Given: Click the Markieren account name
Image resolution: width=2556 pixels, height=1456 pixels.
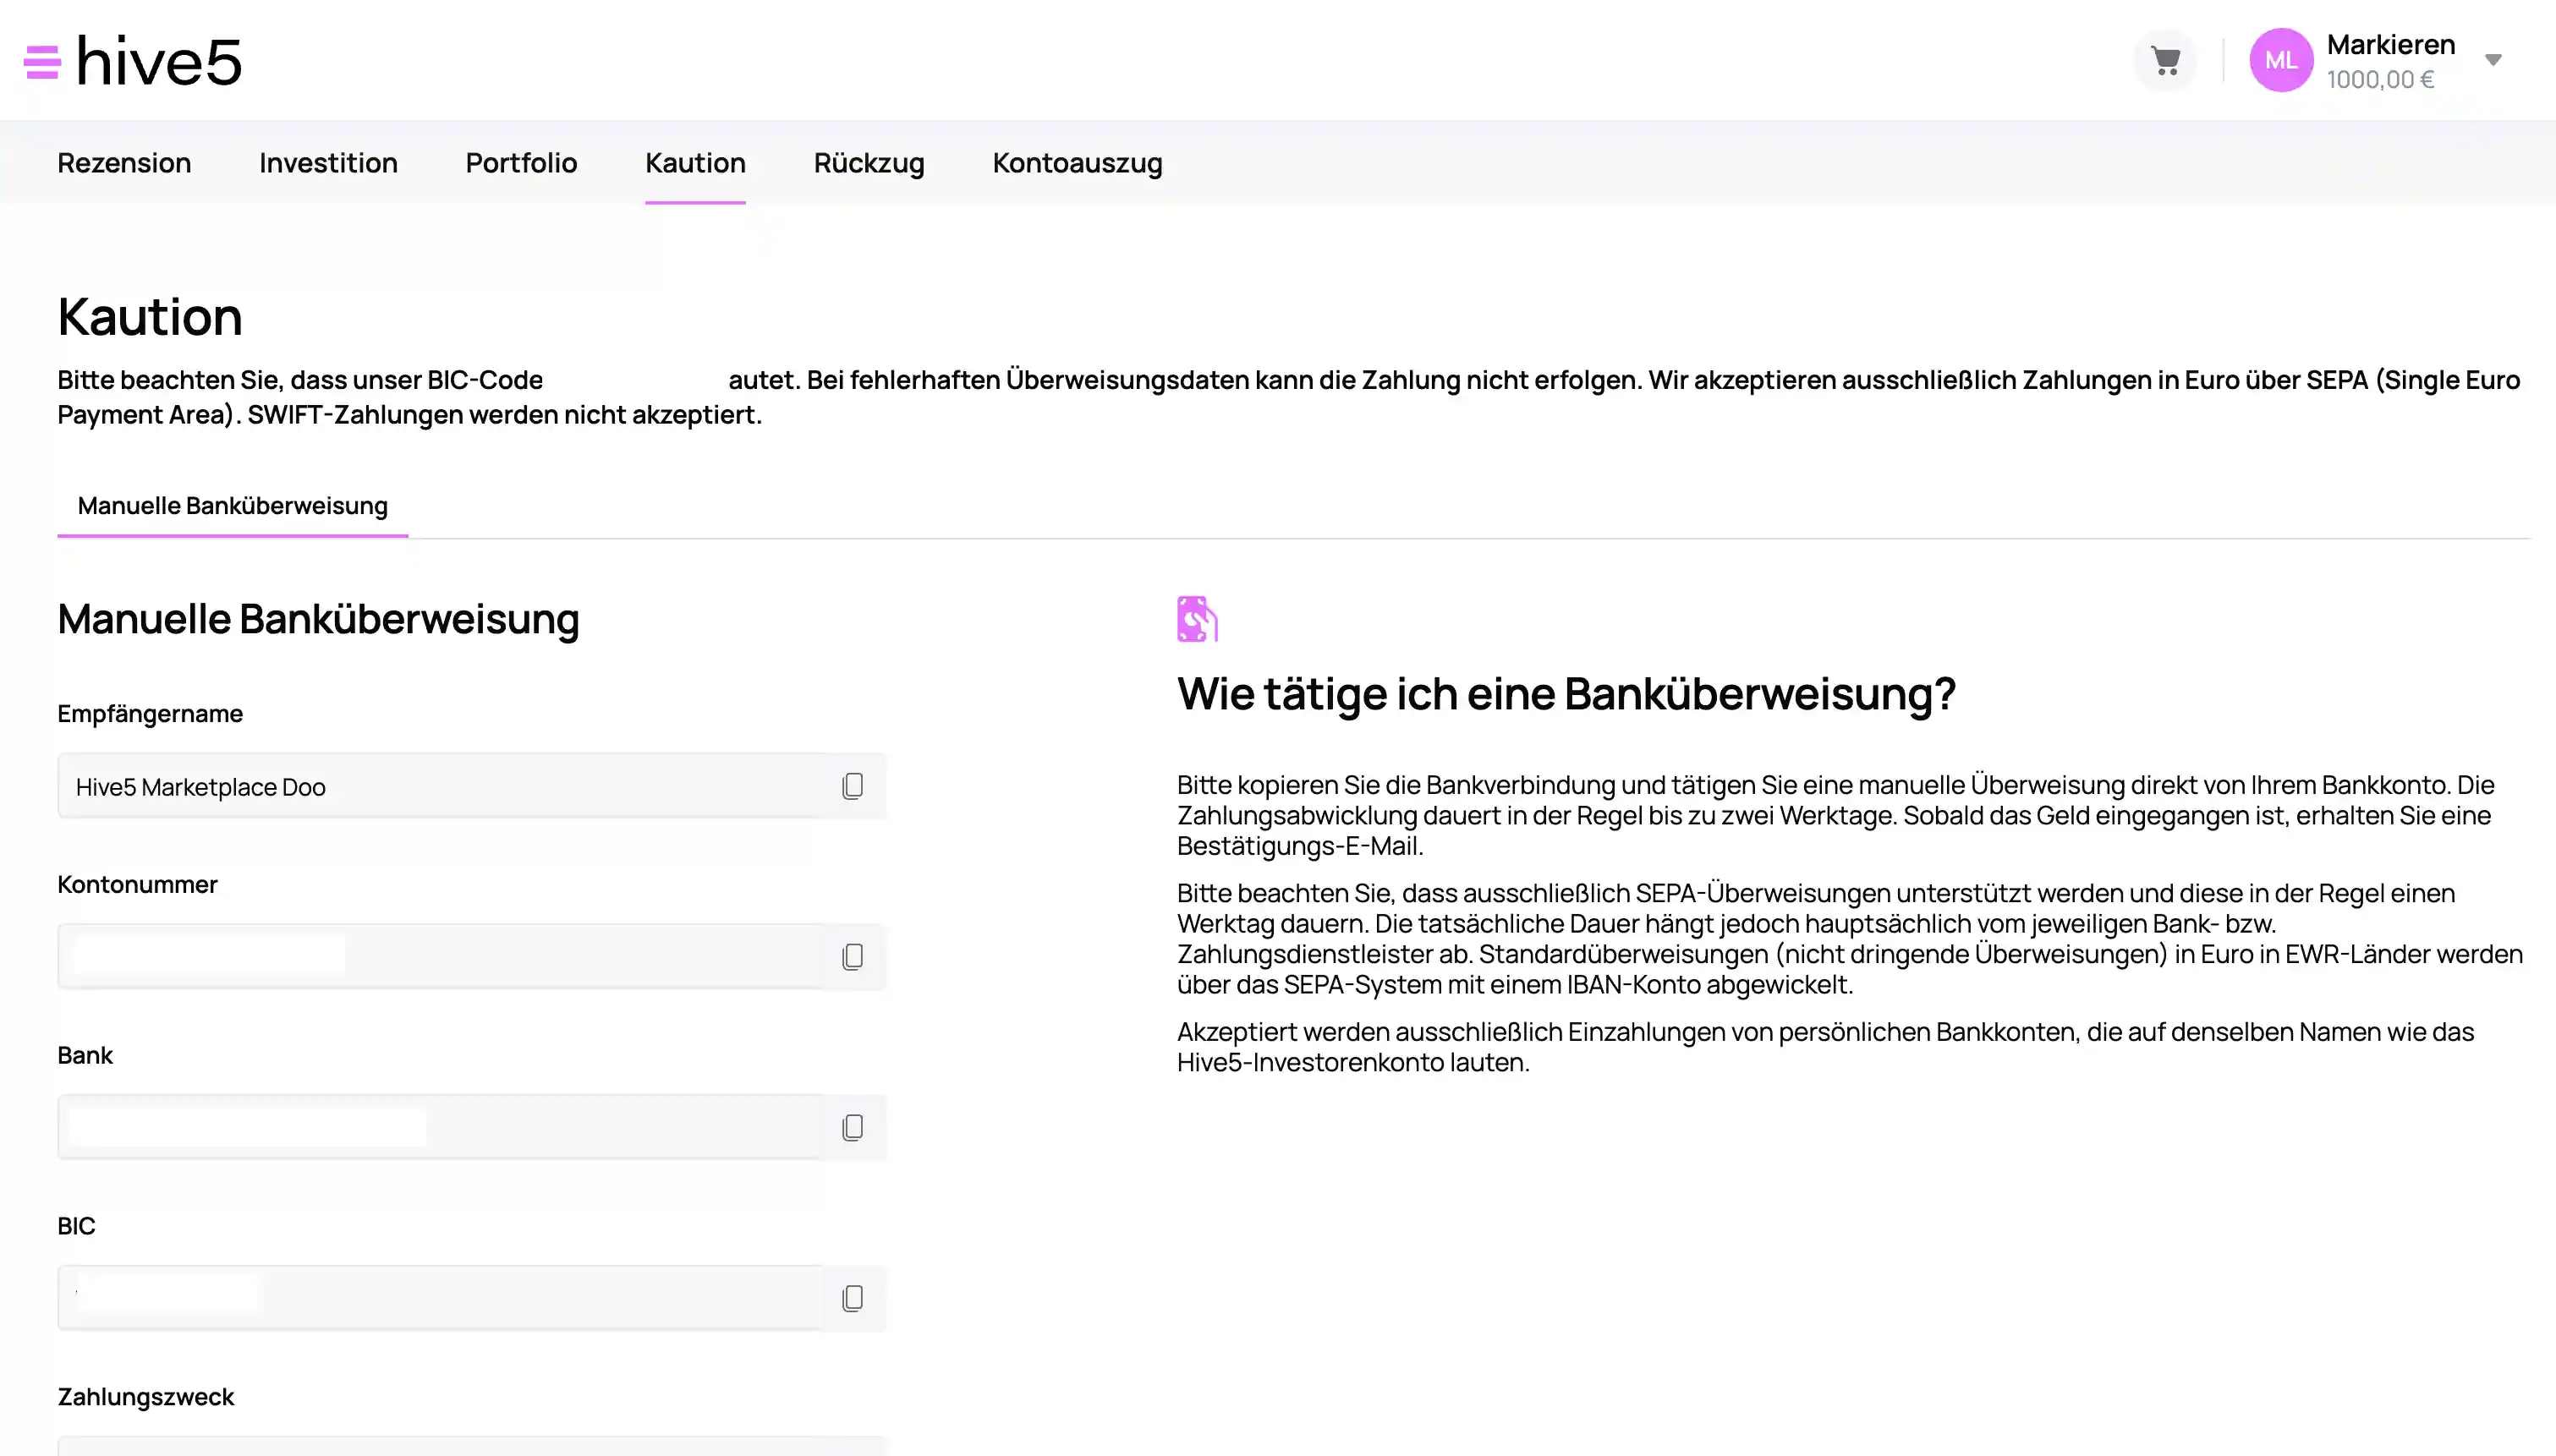Looking at the screenshot, I should tap(2390, 45).
